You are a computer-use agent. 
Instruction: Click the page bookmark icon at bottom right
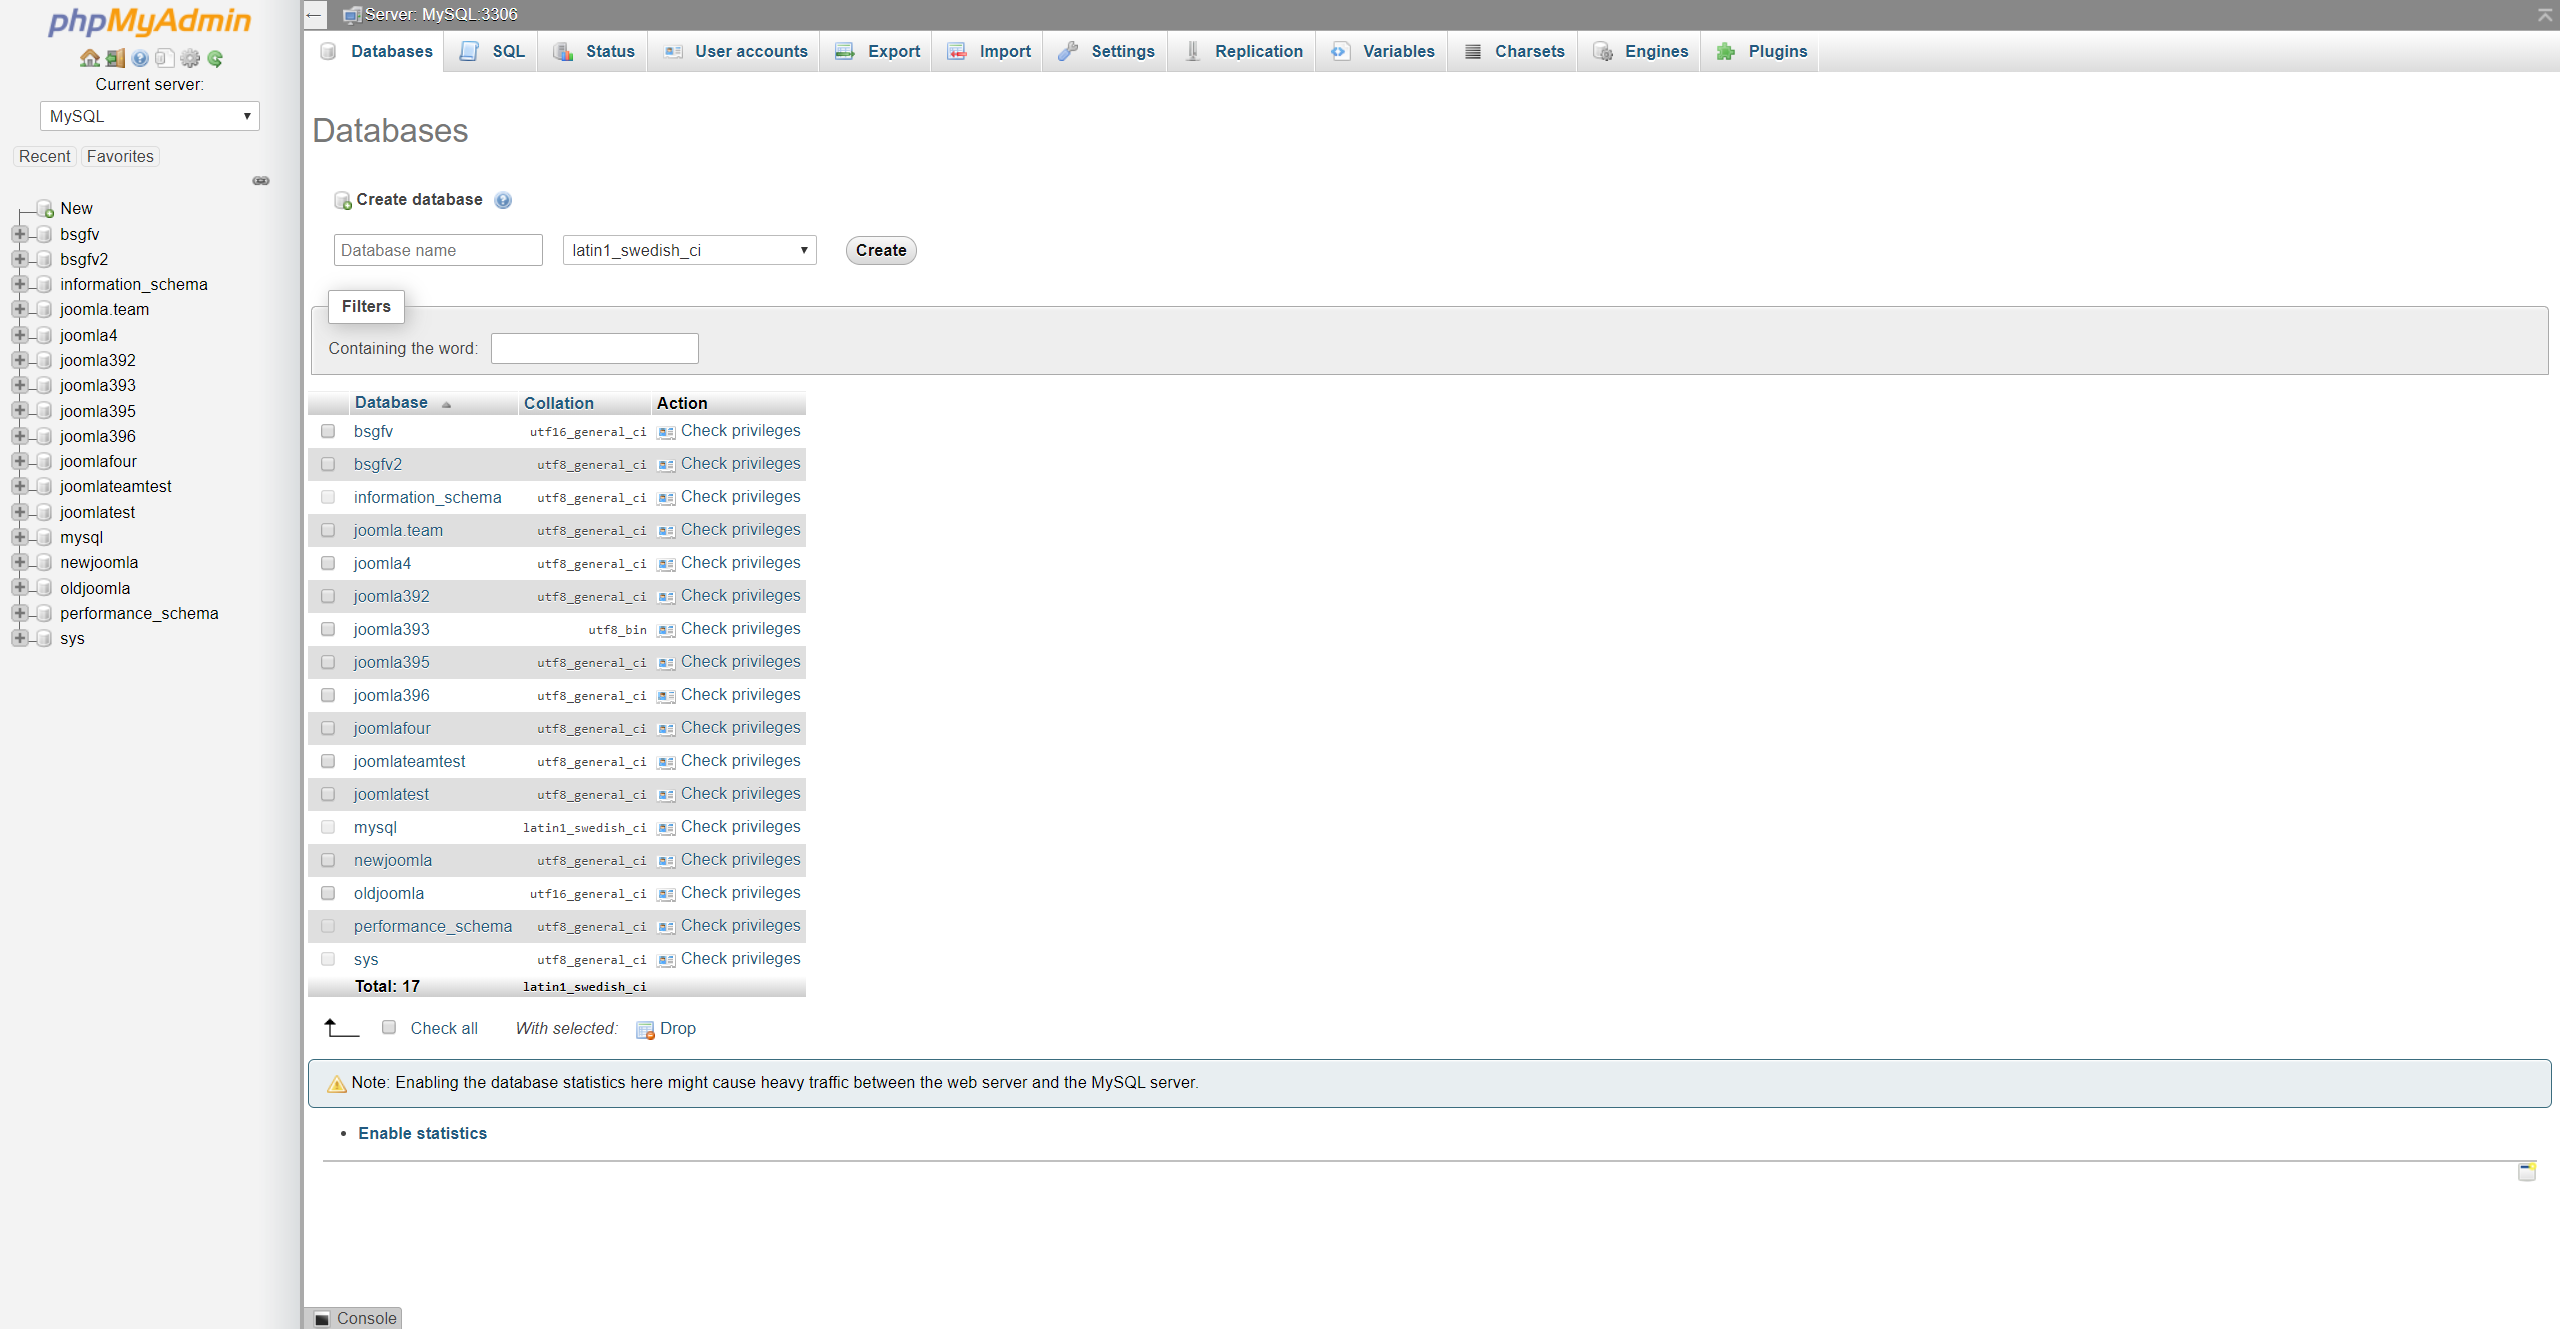2526,1171
